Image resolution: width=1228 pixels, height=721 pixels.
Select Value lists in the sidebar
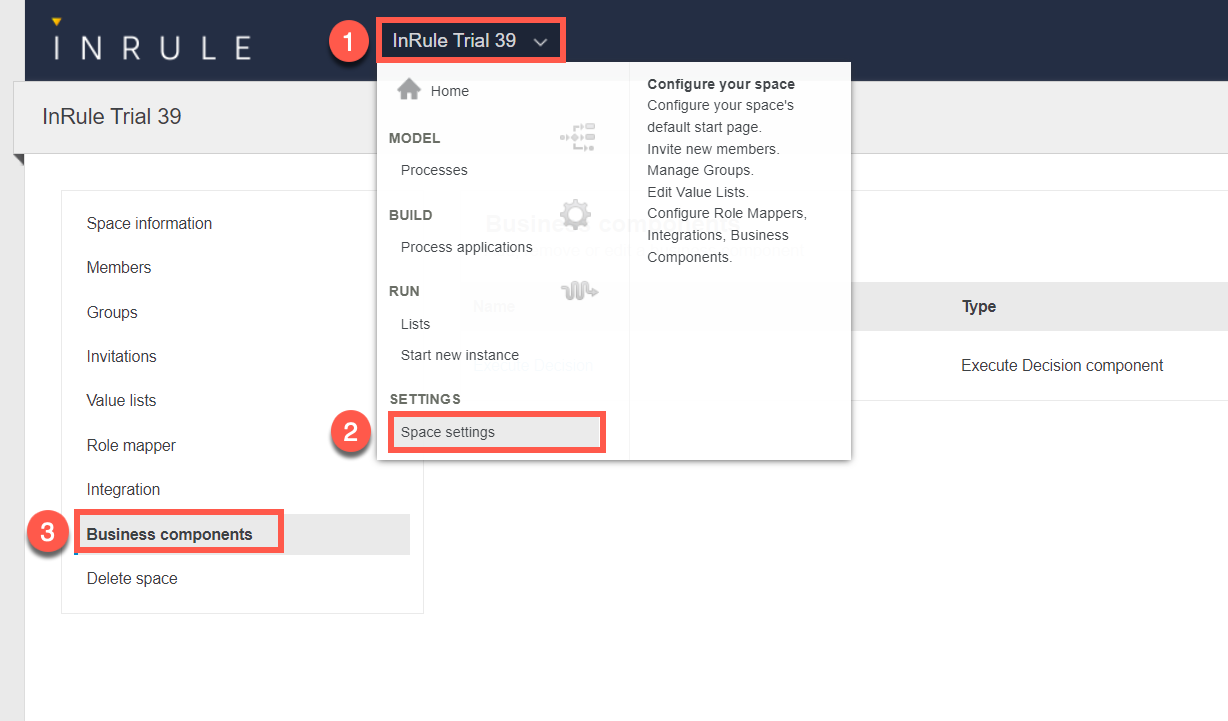click(121, 400)
